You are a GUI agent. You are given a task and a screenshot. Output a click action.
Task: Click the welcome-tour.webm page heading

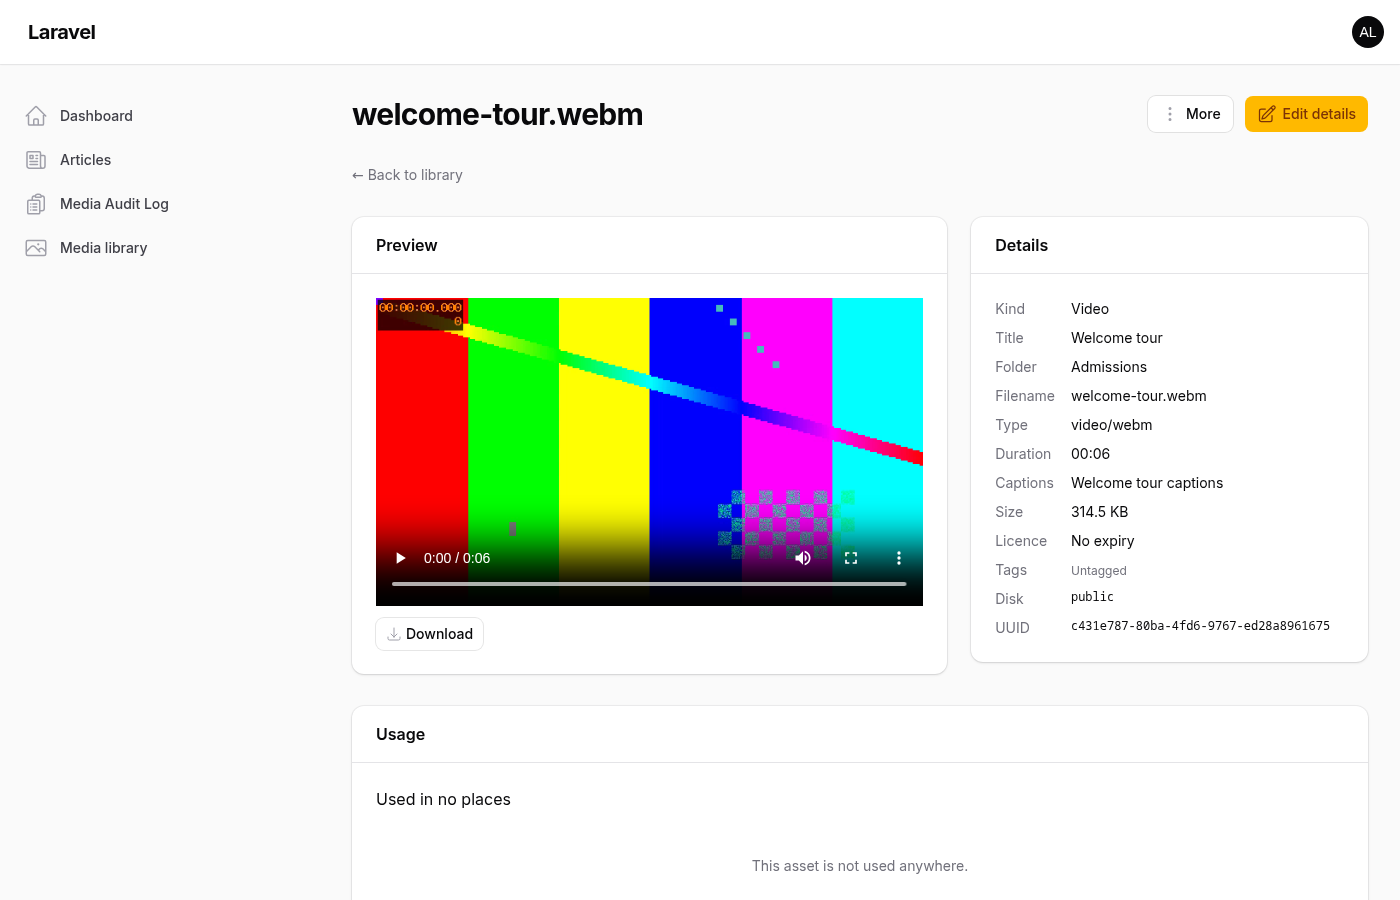click(497, 114)
